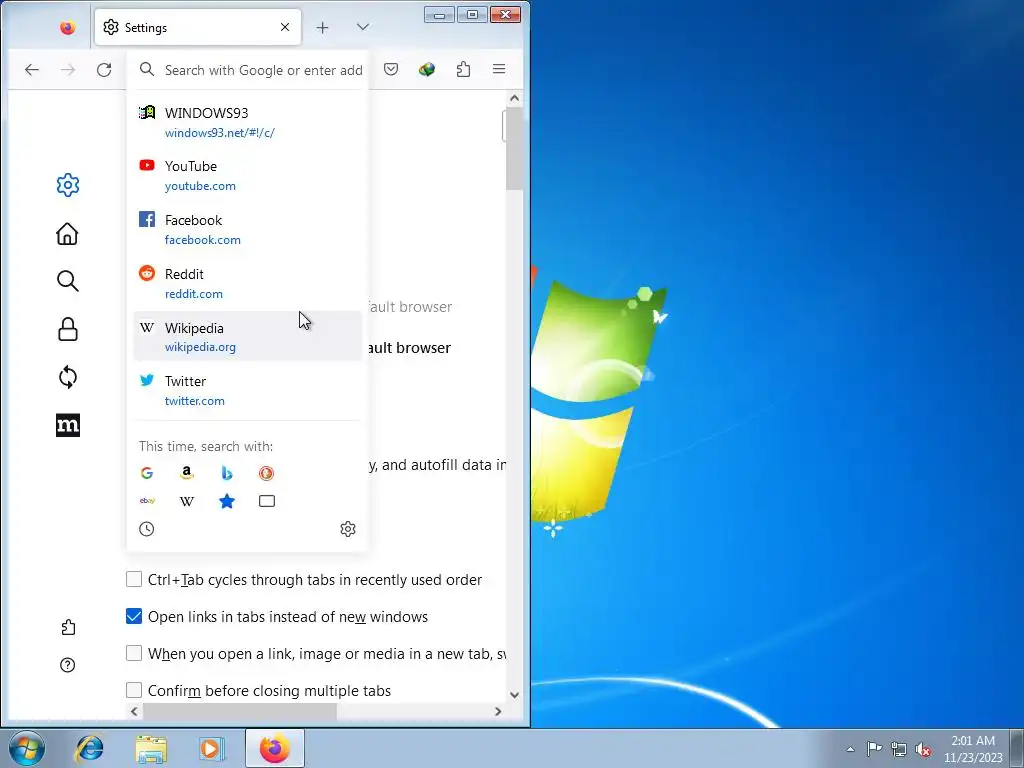Search open tabs using the tab icon
The width and height of the screenshot is (1024, 768).
click(x=266, y=501)
